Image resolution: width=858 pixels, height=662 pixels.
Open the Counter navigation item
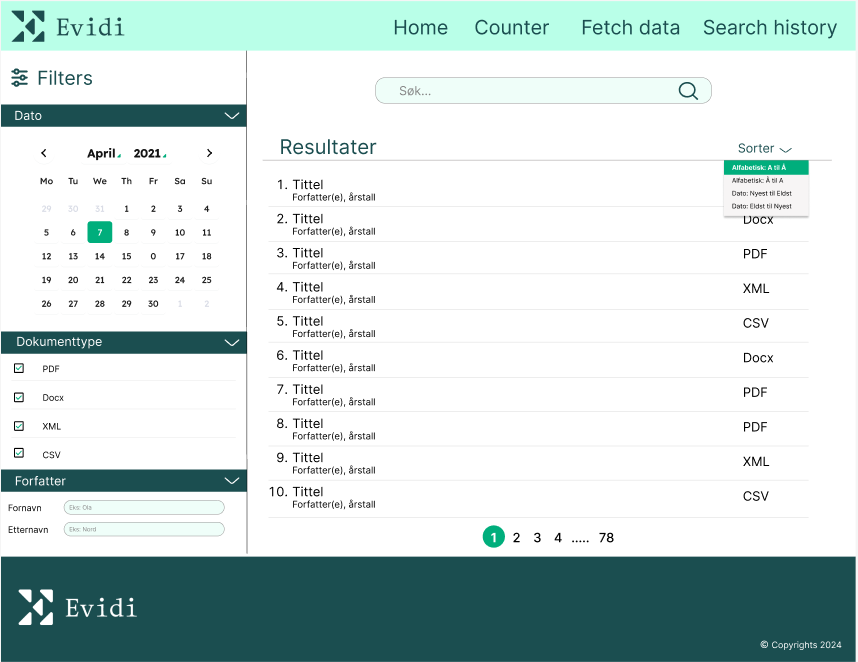click(x=512, y=27)
